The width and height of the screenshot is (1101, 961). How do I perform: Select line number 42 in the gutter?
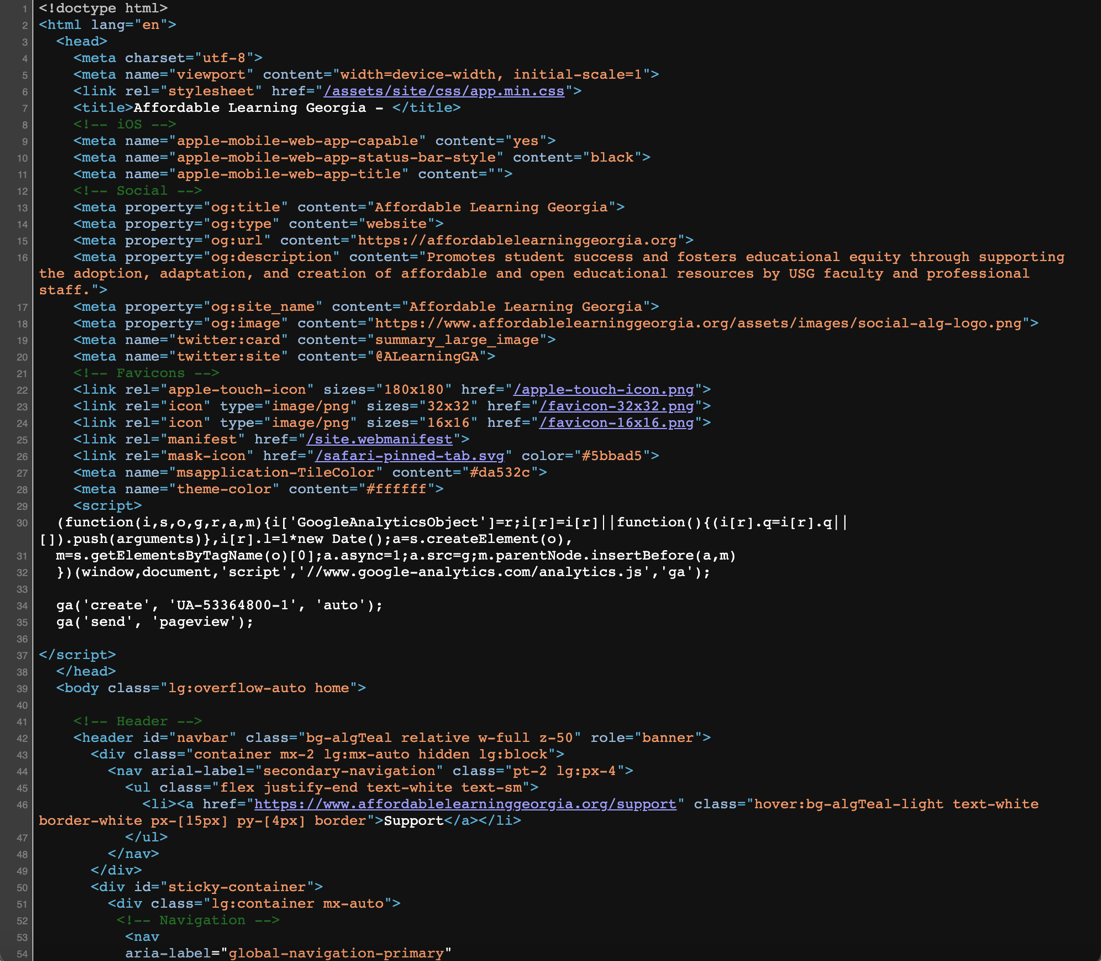pyautogui.click(x=22, y=738)
